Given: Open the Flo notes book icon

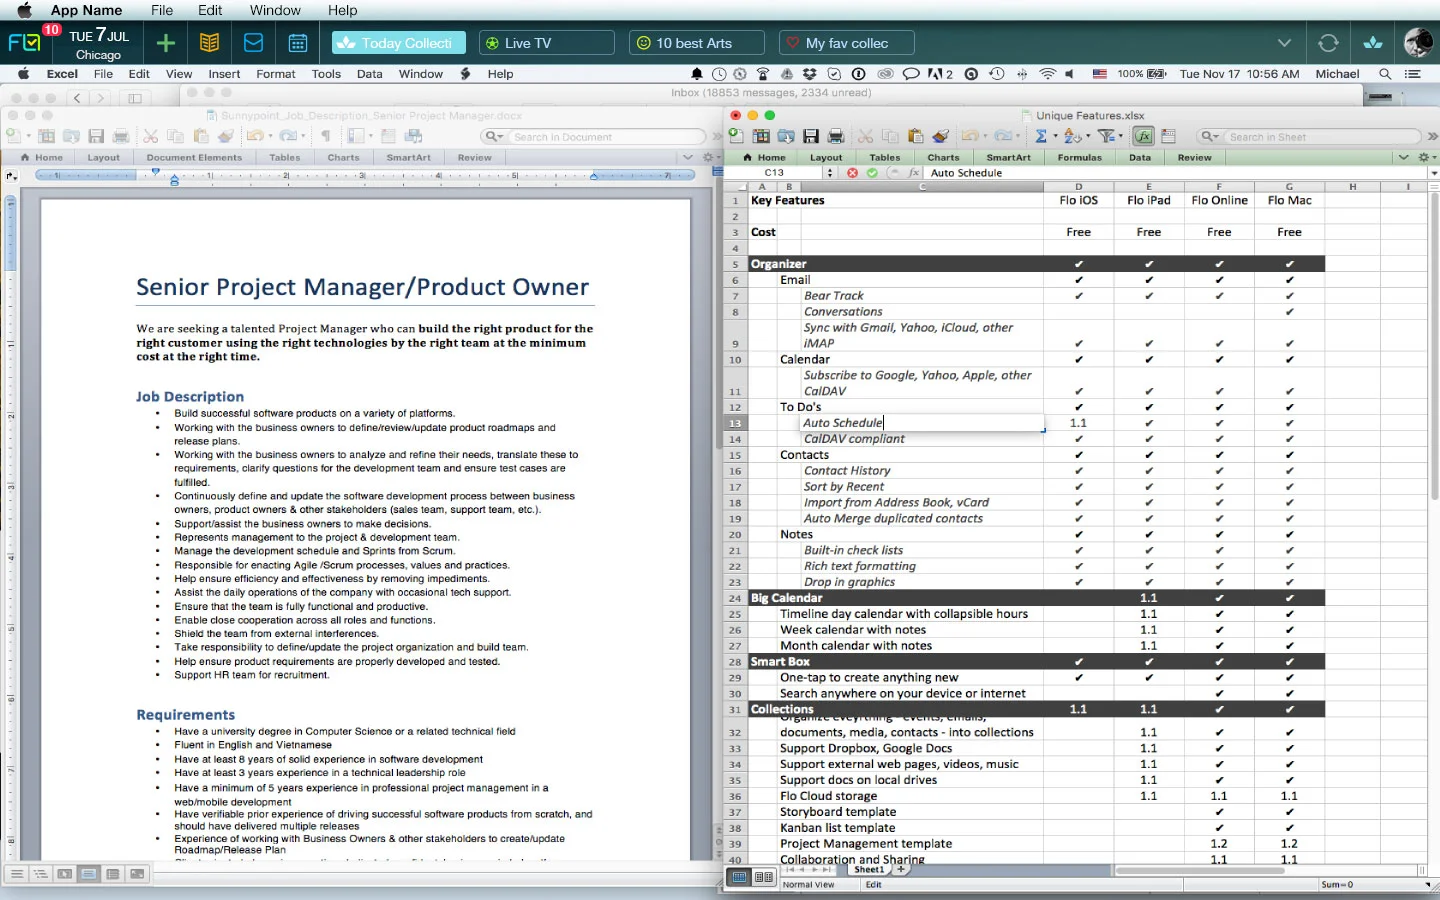Looking at the screenshot, I should click(x=209, y=43).
